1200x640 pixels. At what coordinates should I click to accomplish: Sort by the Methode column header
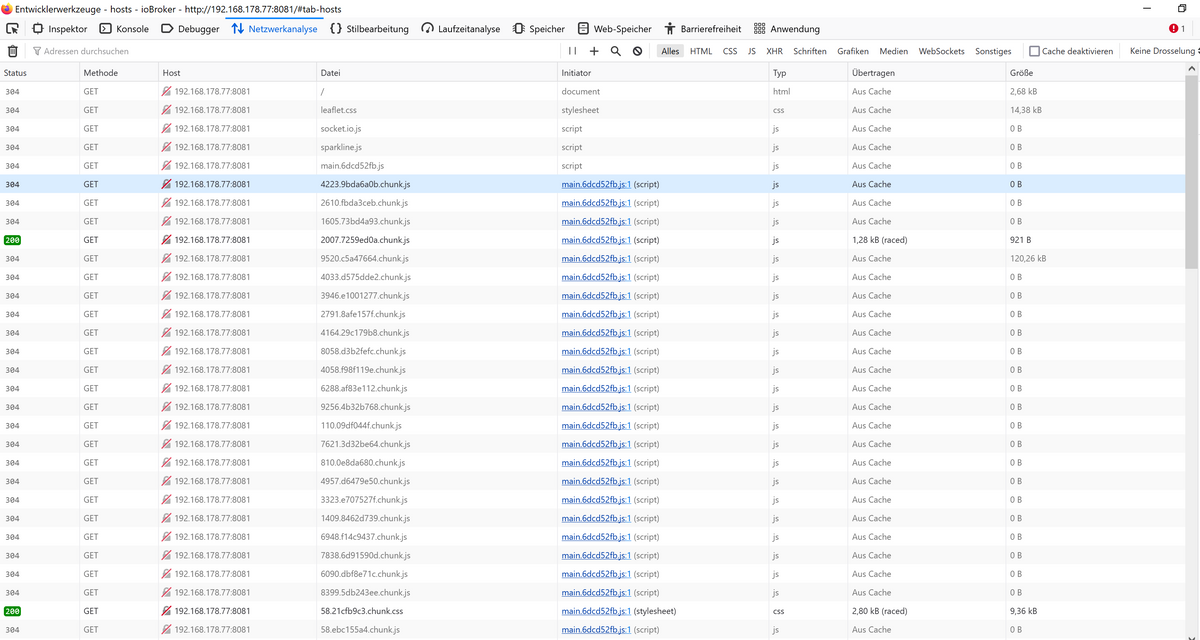(119, 73)
